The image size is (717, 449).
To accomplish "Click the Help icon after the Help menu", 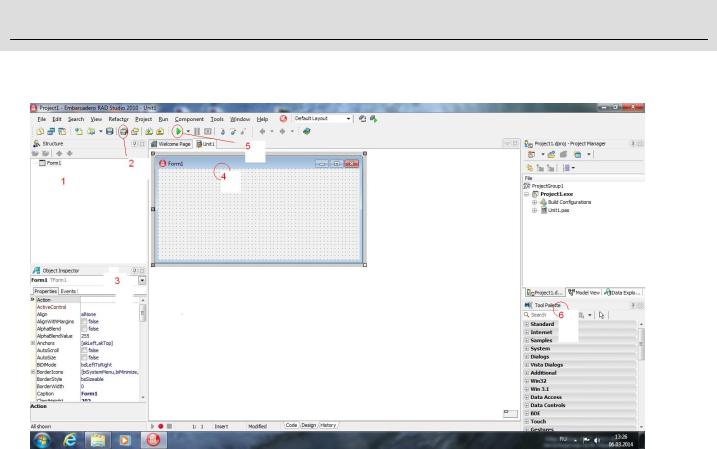I will pos(283,119).
